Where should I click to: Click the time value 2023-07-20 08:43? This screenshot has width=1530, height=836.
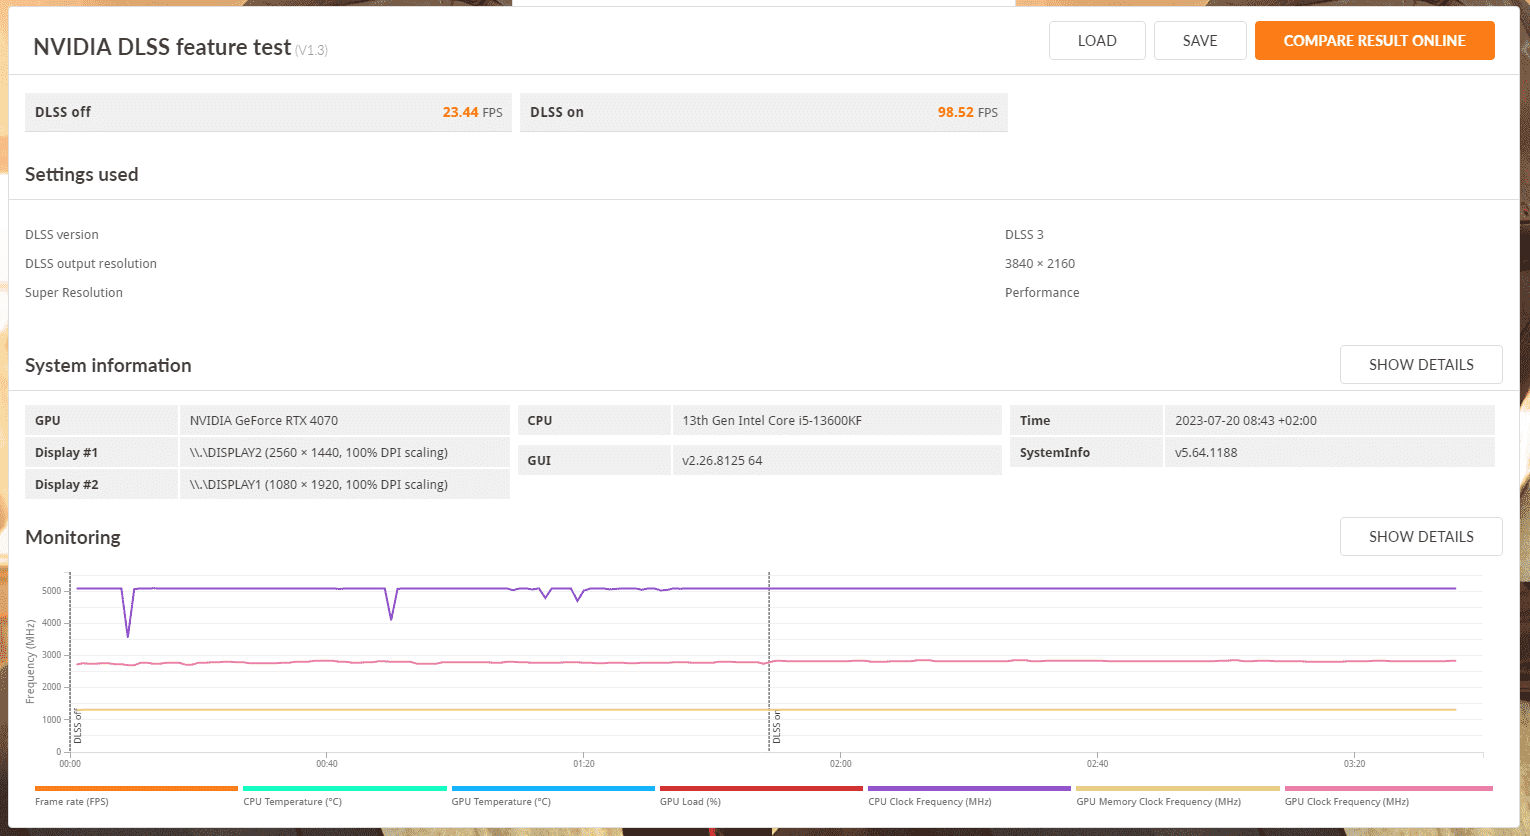(1246, 421)
